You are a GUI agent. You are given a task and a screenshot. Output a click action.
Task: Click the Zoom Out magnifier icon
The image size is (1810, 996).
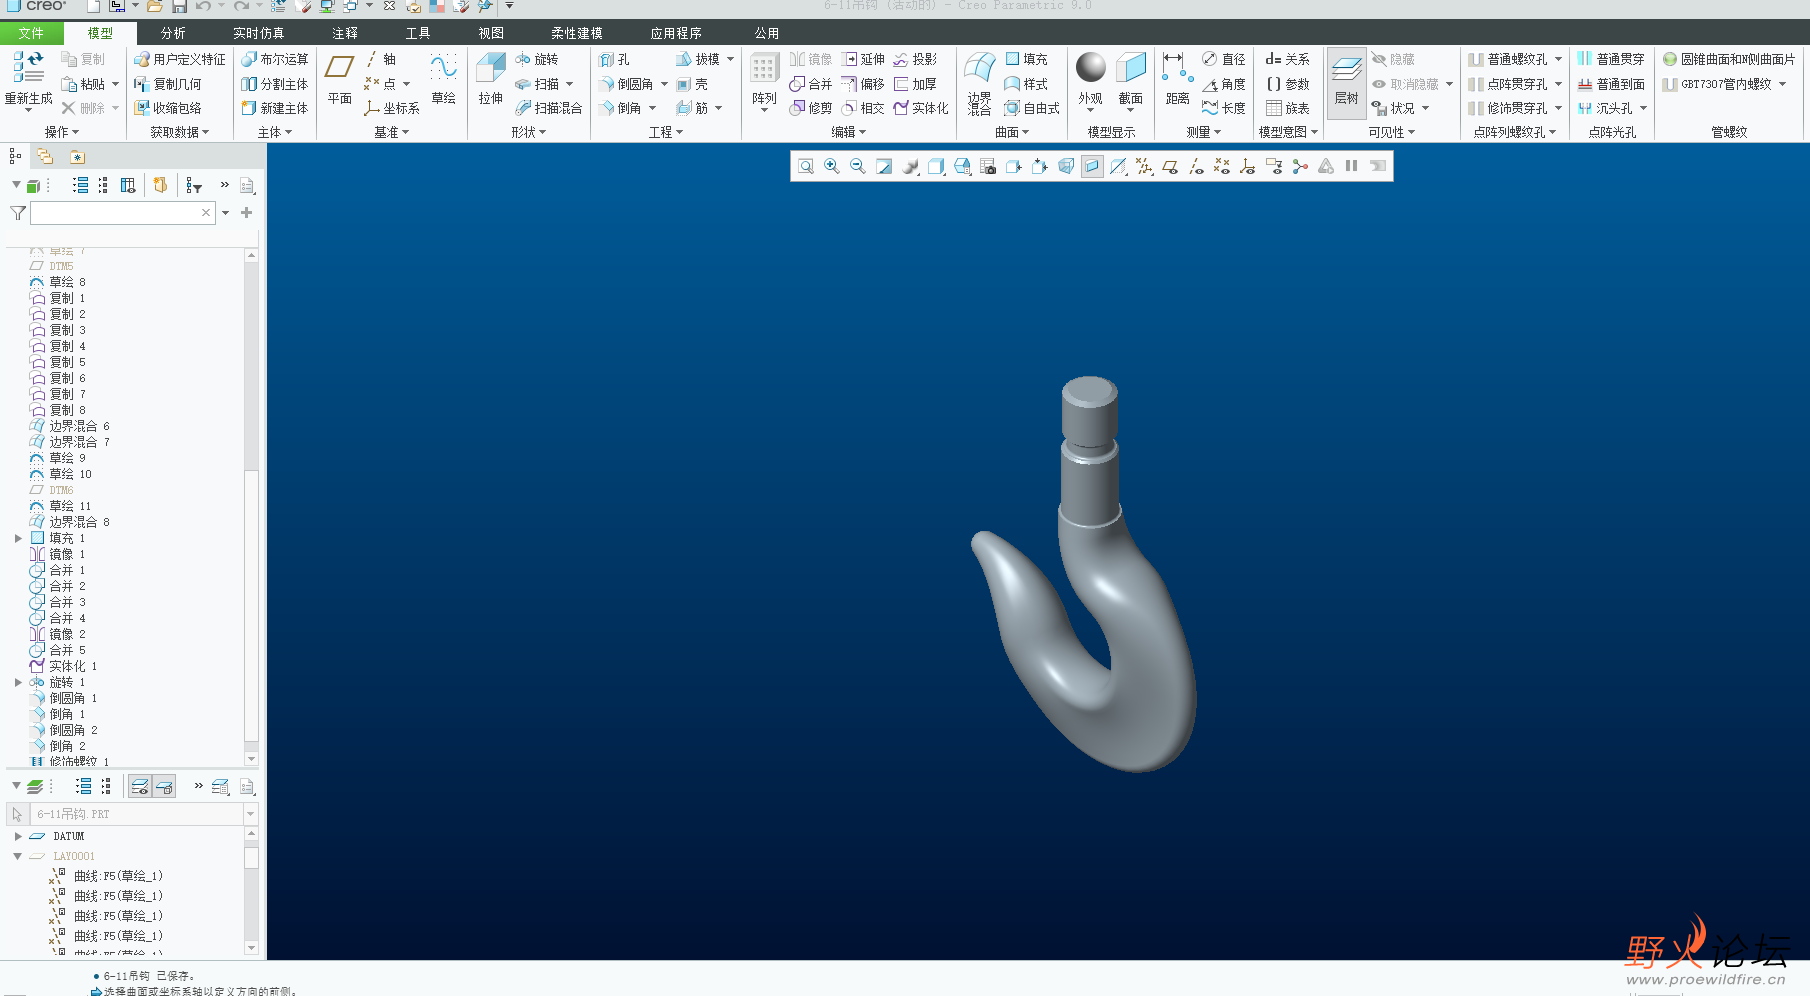tap(857, 166)
